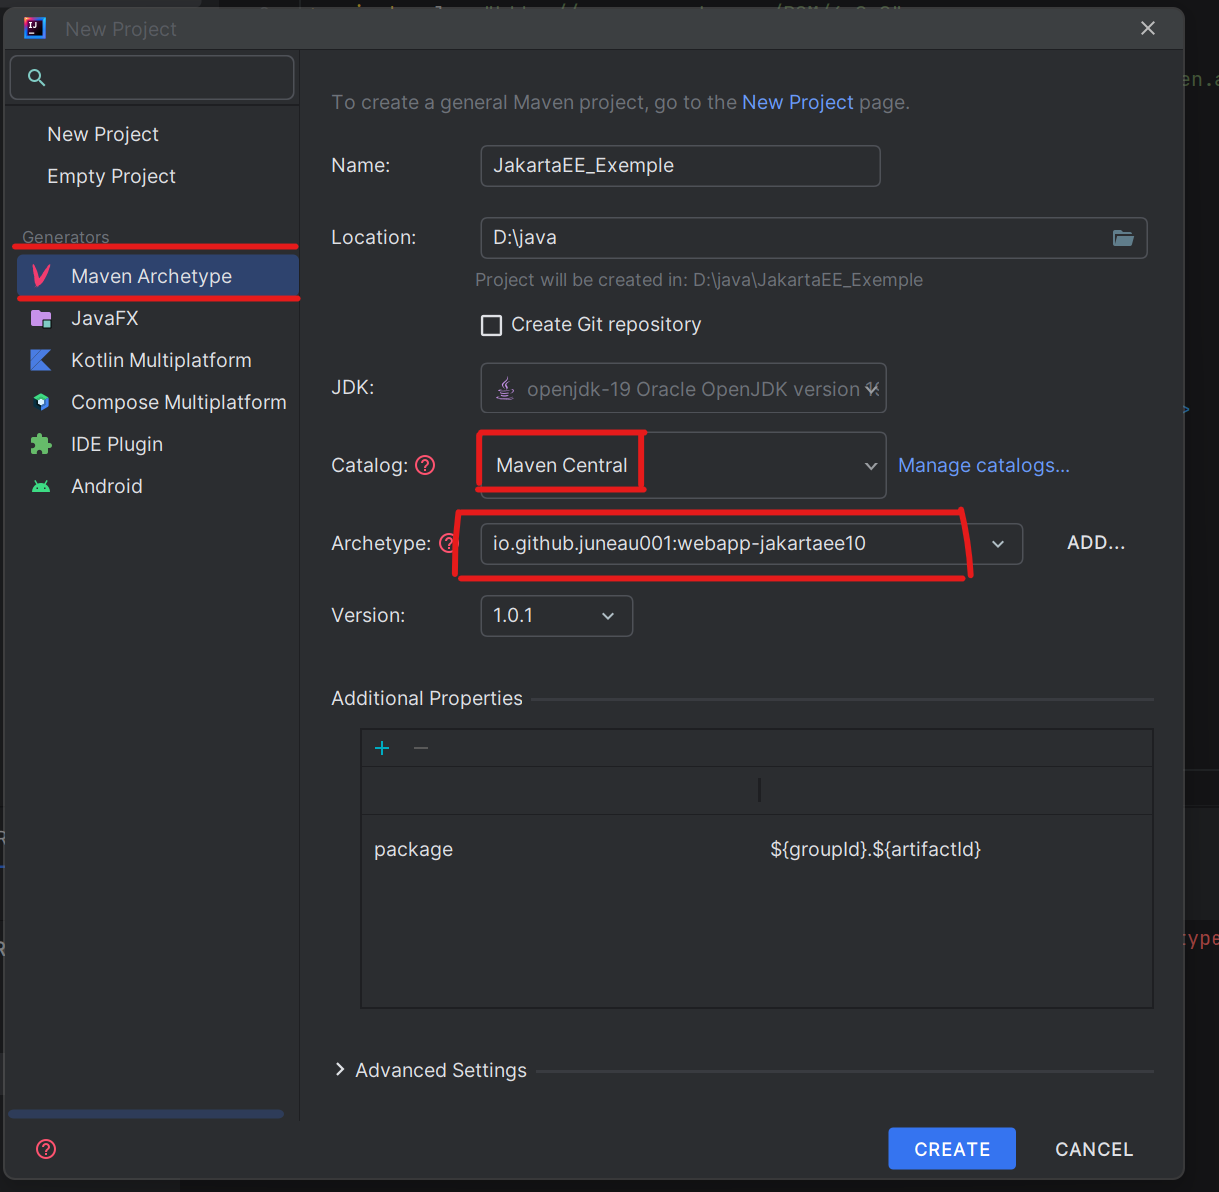Choose Empty Project in sidebar
Image resolution: width=1219 pixels, height=1192 pixels.
[111, 176]
